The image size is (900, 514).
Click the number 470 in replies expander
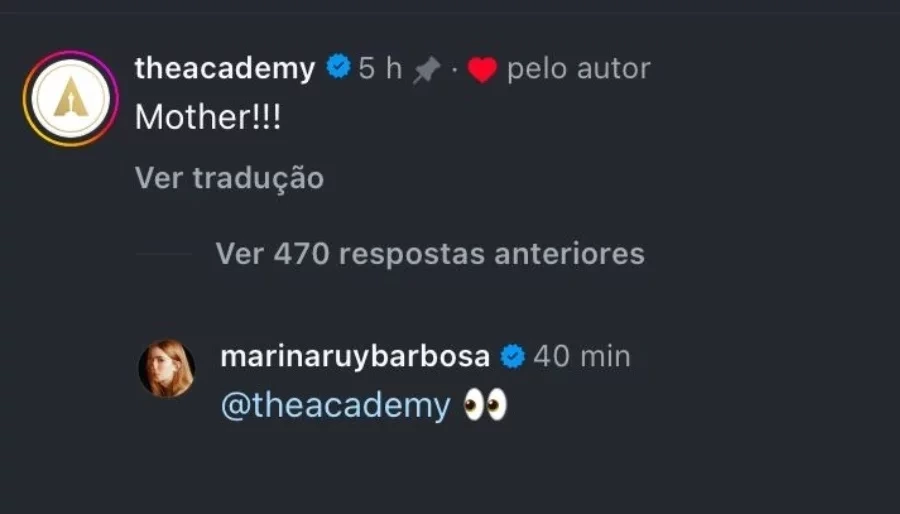click(x=301, y=254)
